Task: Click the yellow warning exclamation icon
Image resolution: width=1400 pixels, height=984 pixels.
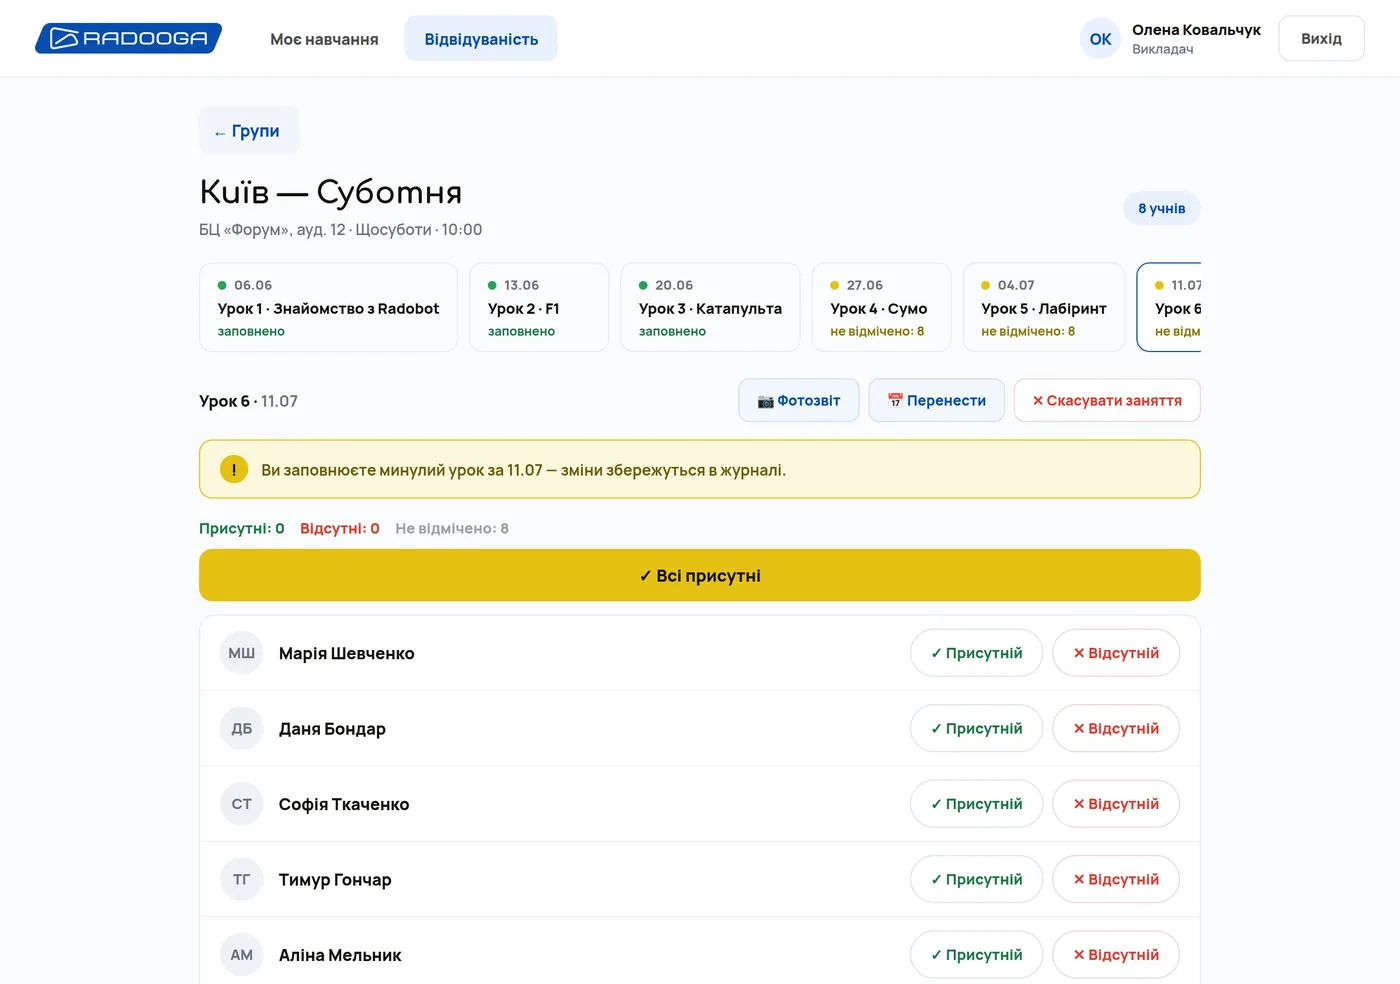Action: pyautogui.click(x=234, y=469)
